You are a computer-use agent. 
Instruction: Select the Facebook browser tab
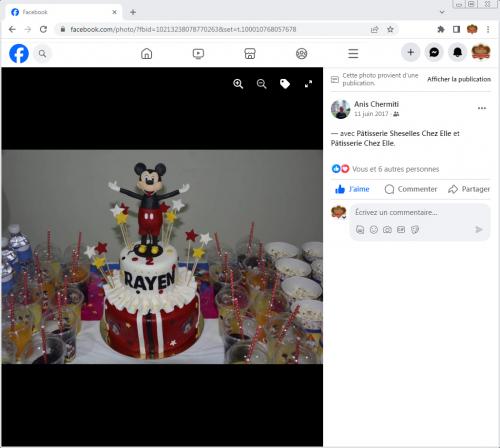(x=63, y=12)
